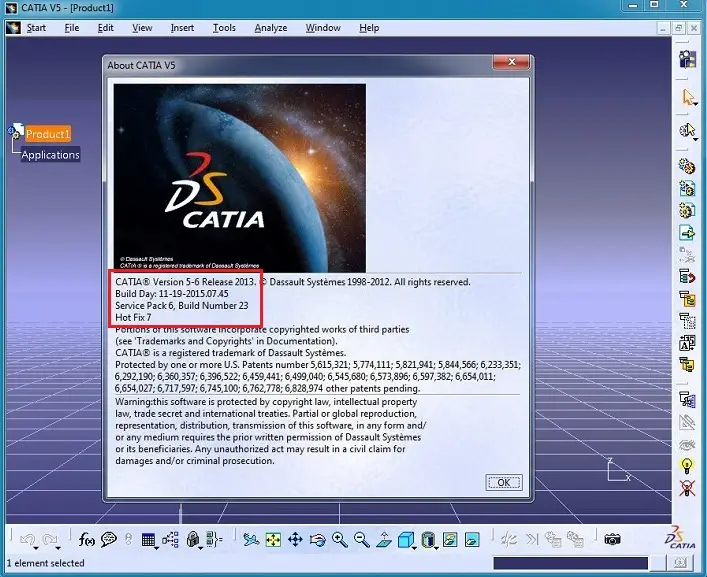Viewport: 707px width, 577px height.
Task: Click the Isometric View cube icon
Action: pyautogui.click(x=405, y=540)
